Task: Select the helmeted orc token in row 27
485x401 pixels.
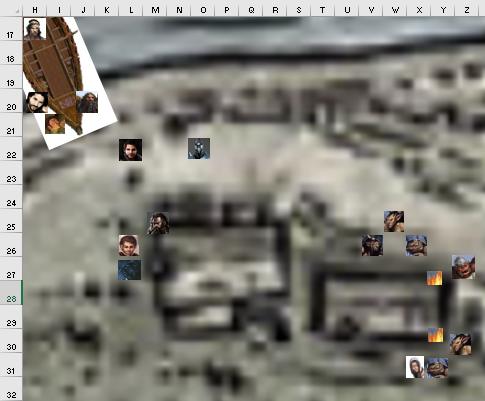Action: [x=464, y=267]
